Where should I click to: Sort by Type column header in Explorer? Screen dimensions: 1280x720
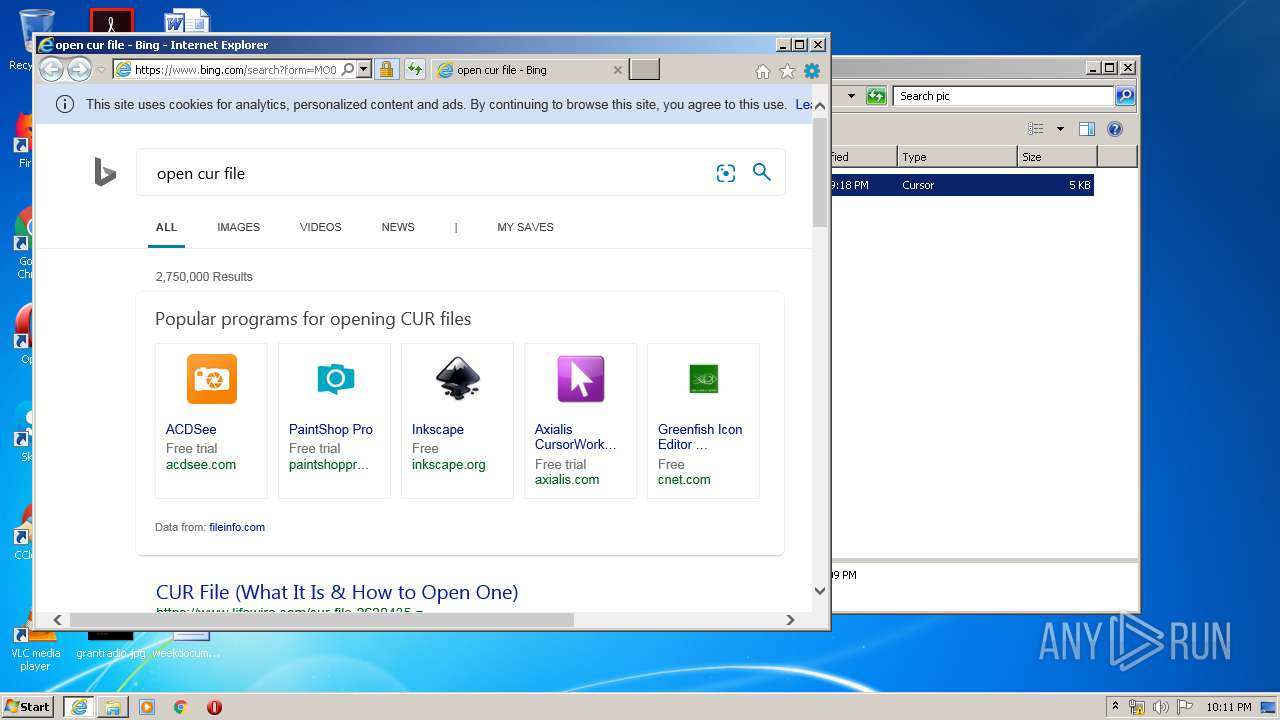[x=957, y=157]
